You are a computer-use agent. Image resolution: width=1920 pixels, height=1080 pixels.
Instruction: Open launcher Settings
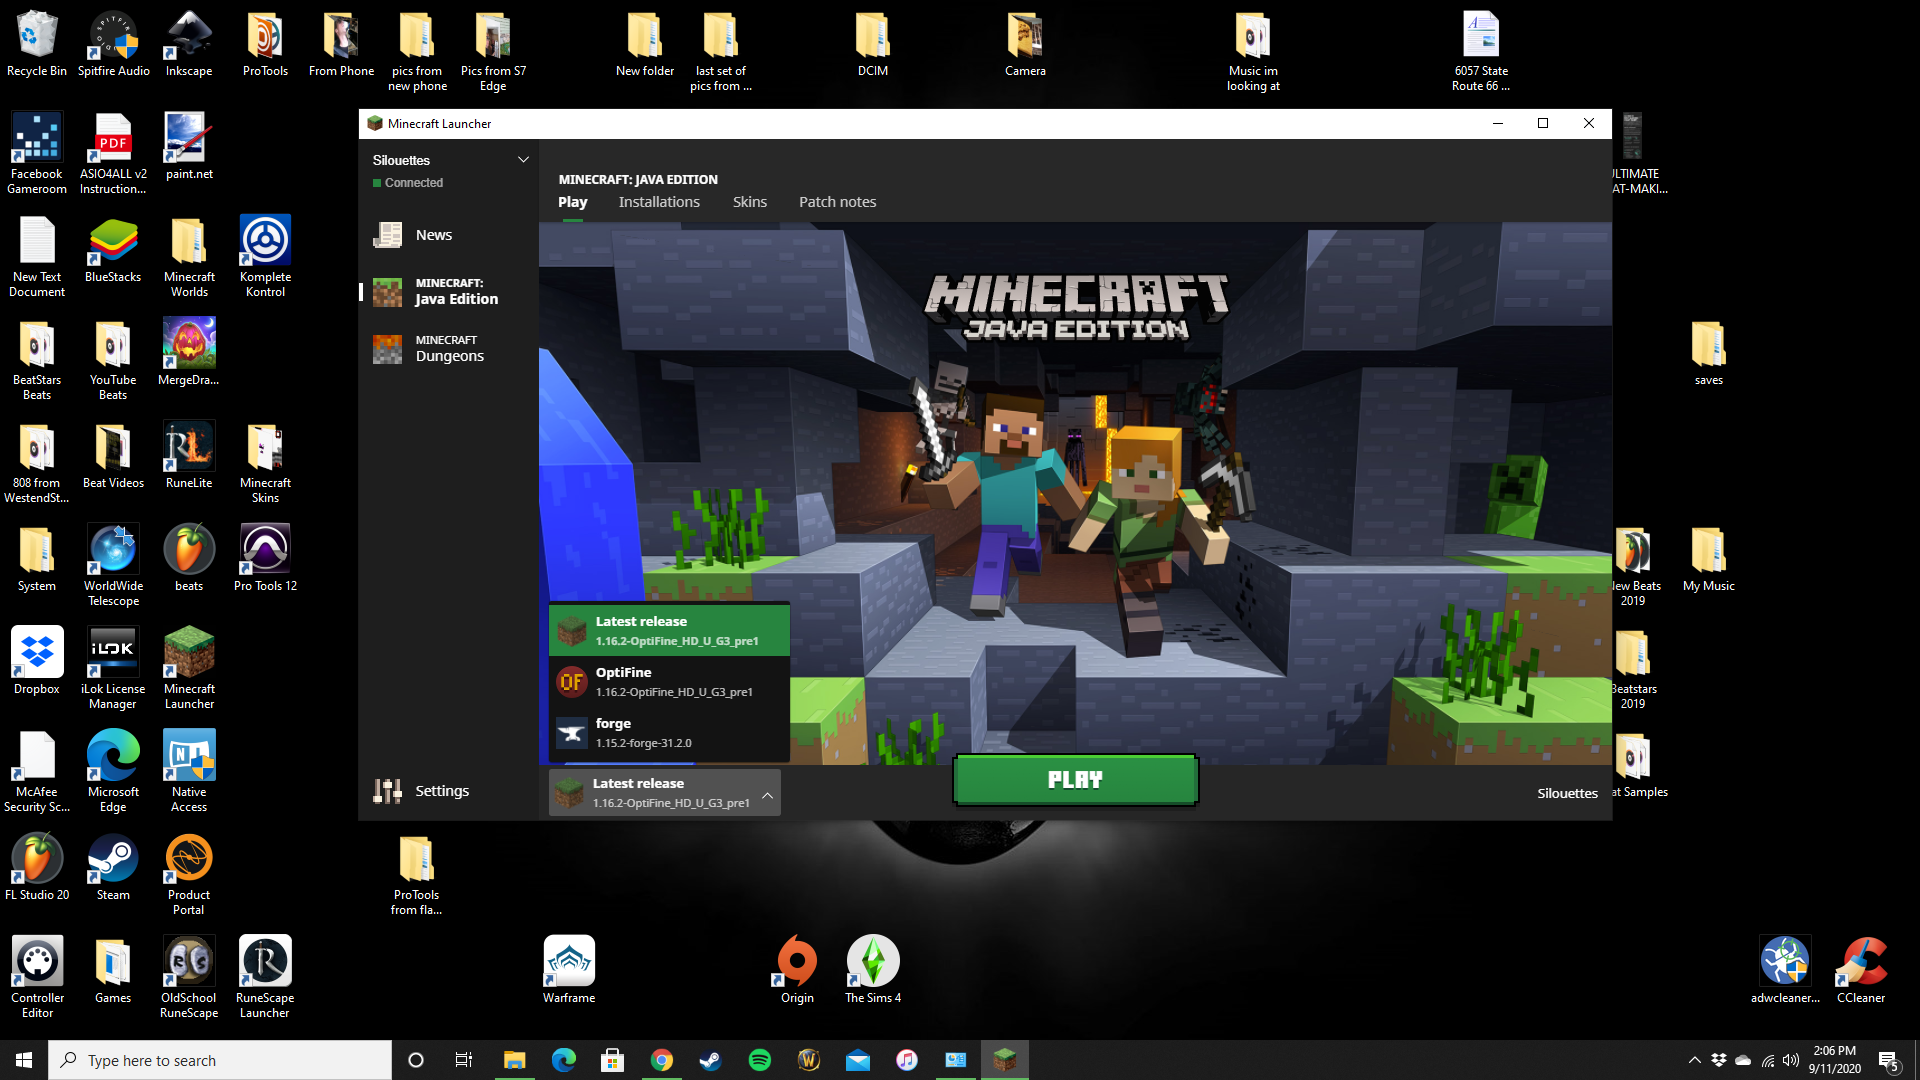(420, 791)
